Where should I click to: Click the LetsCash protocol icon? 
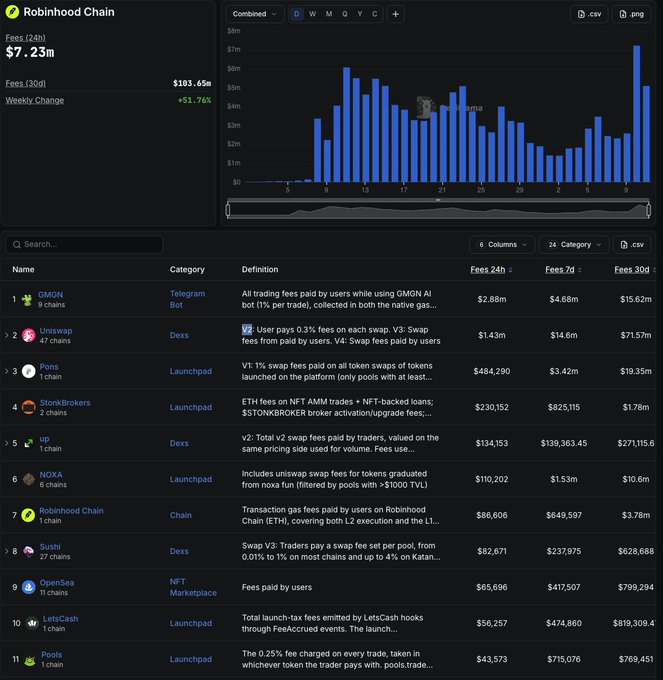(x=32, y=623)
